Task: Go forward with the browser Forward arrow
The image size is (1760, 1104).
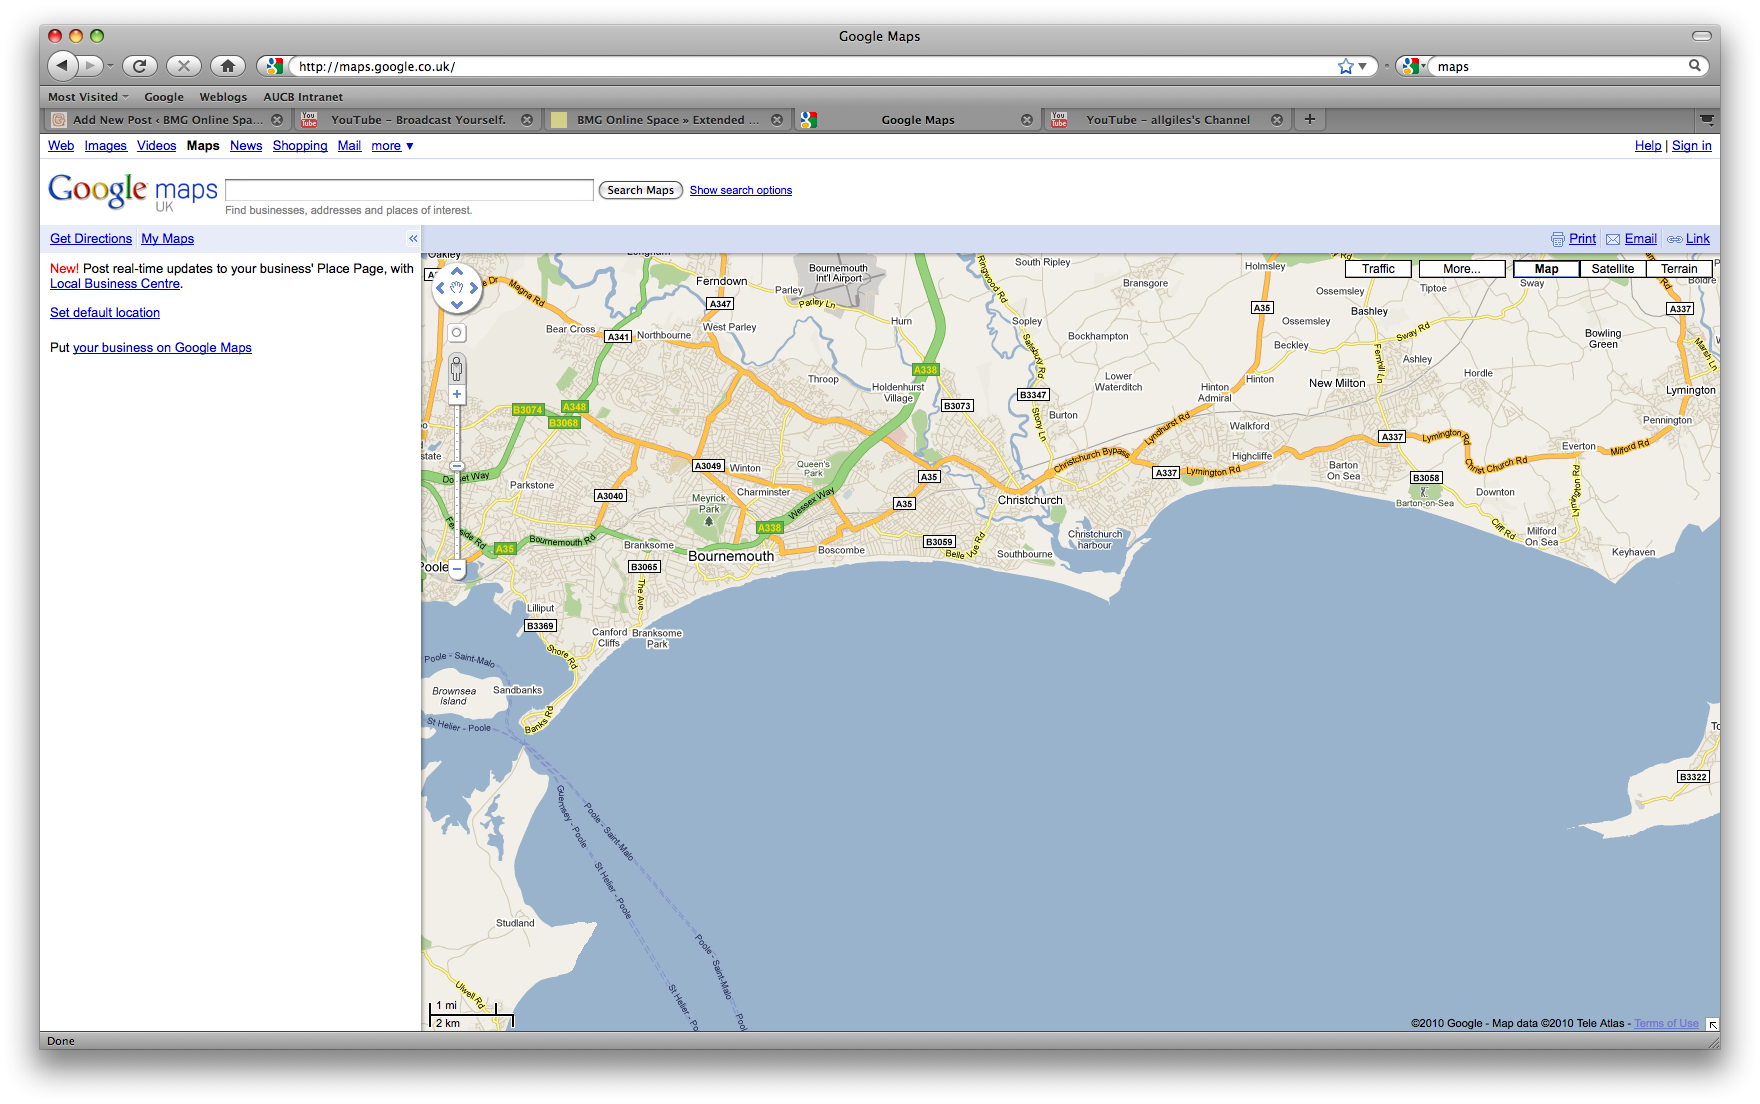Action: (91, 66)
